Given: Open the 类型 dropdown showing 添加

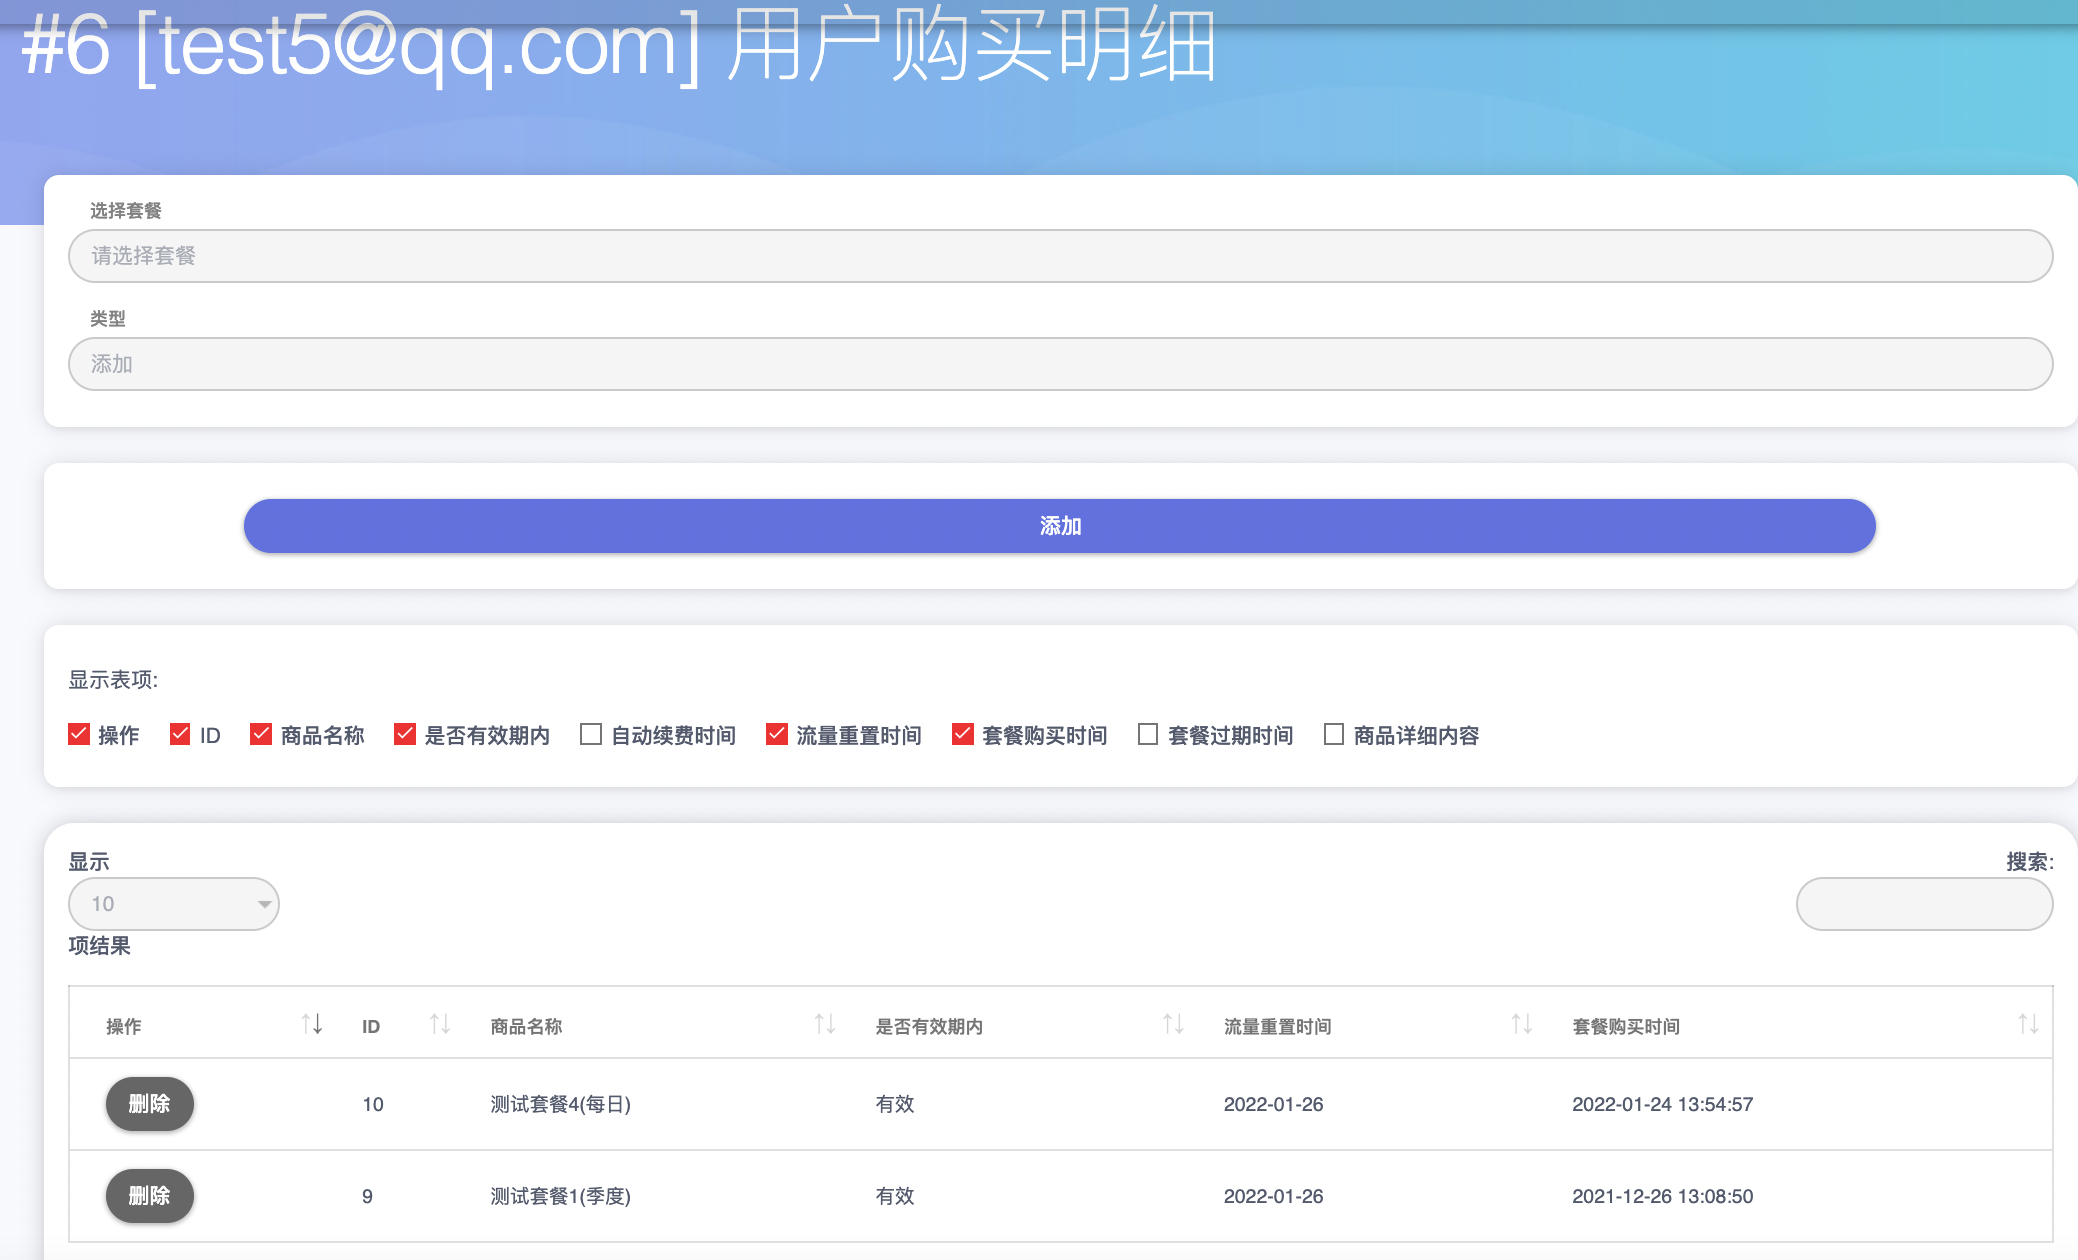Looking at the screenshot, I should (1060, 364).
